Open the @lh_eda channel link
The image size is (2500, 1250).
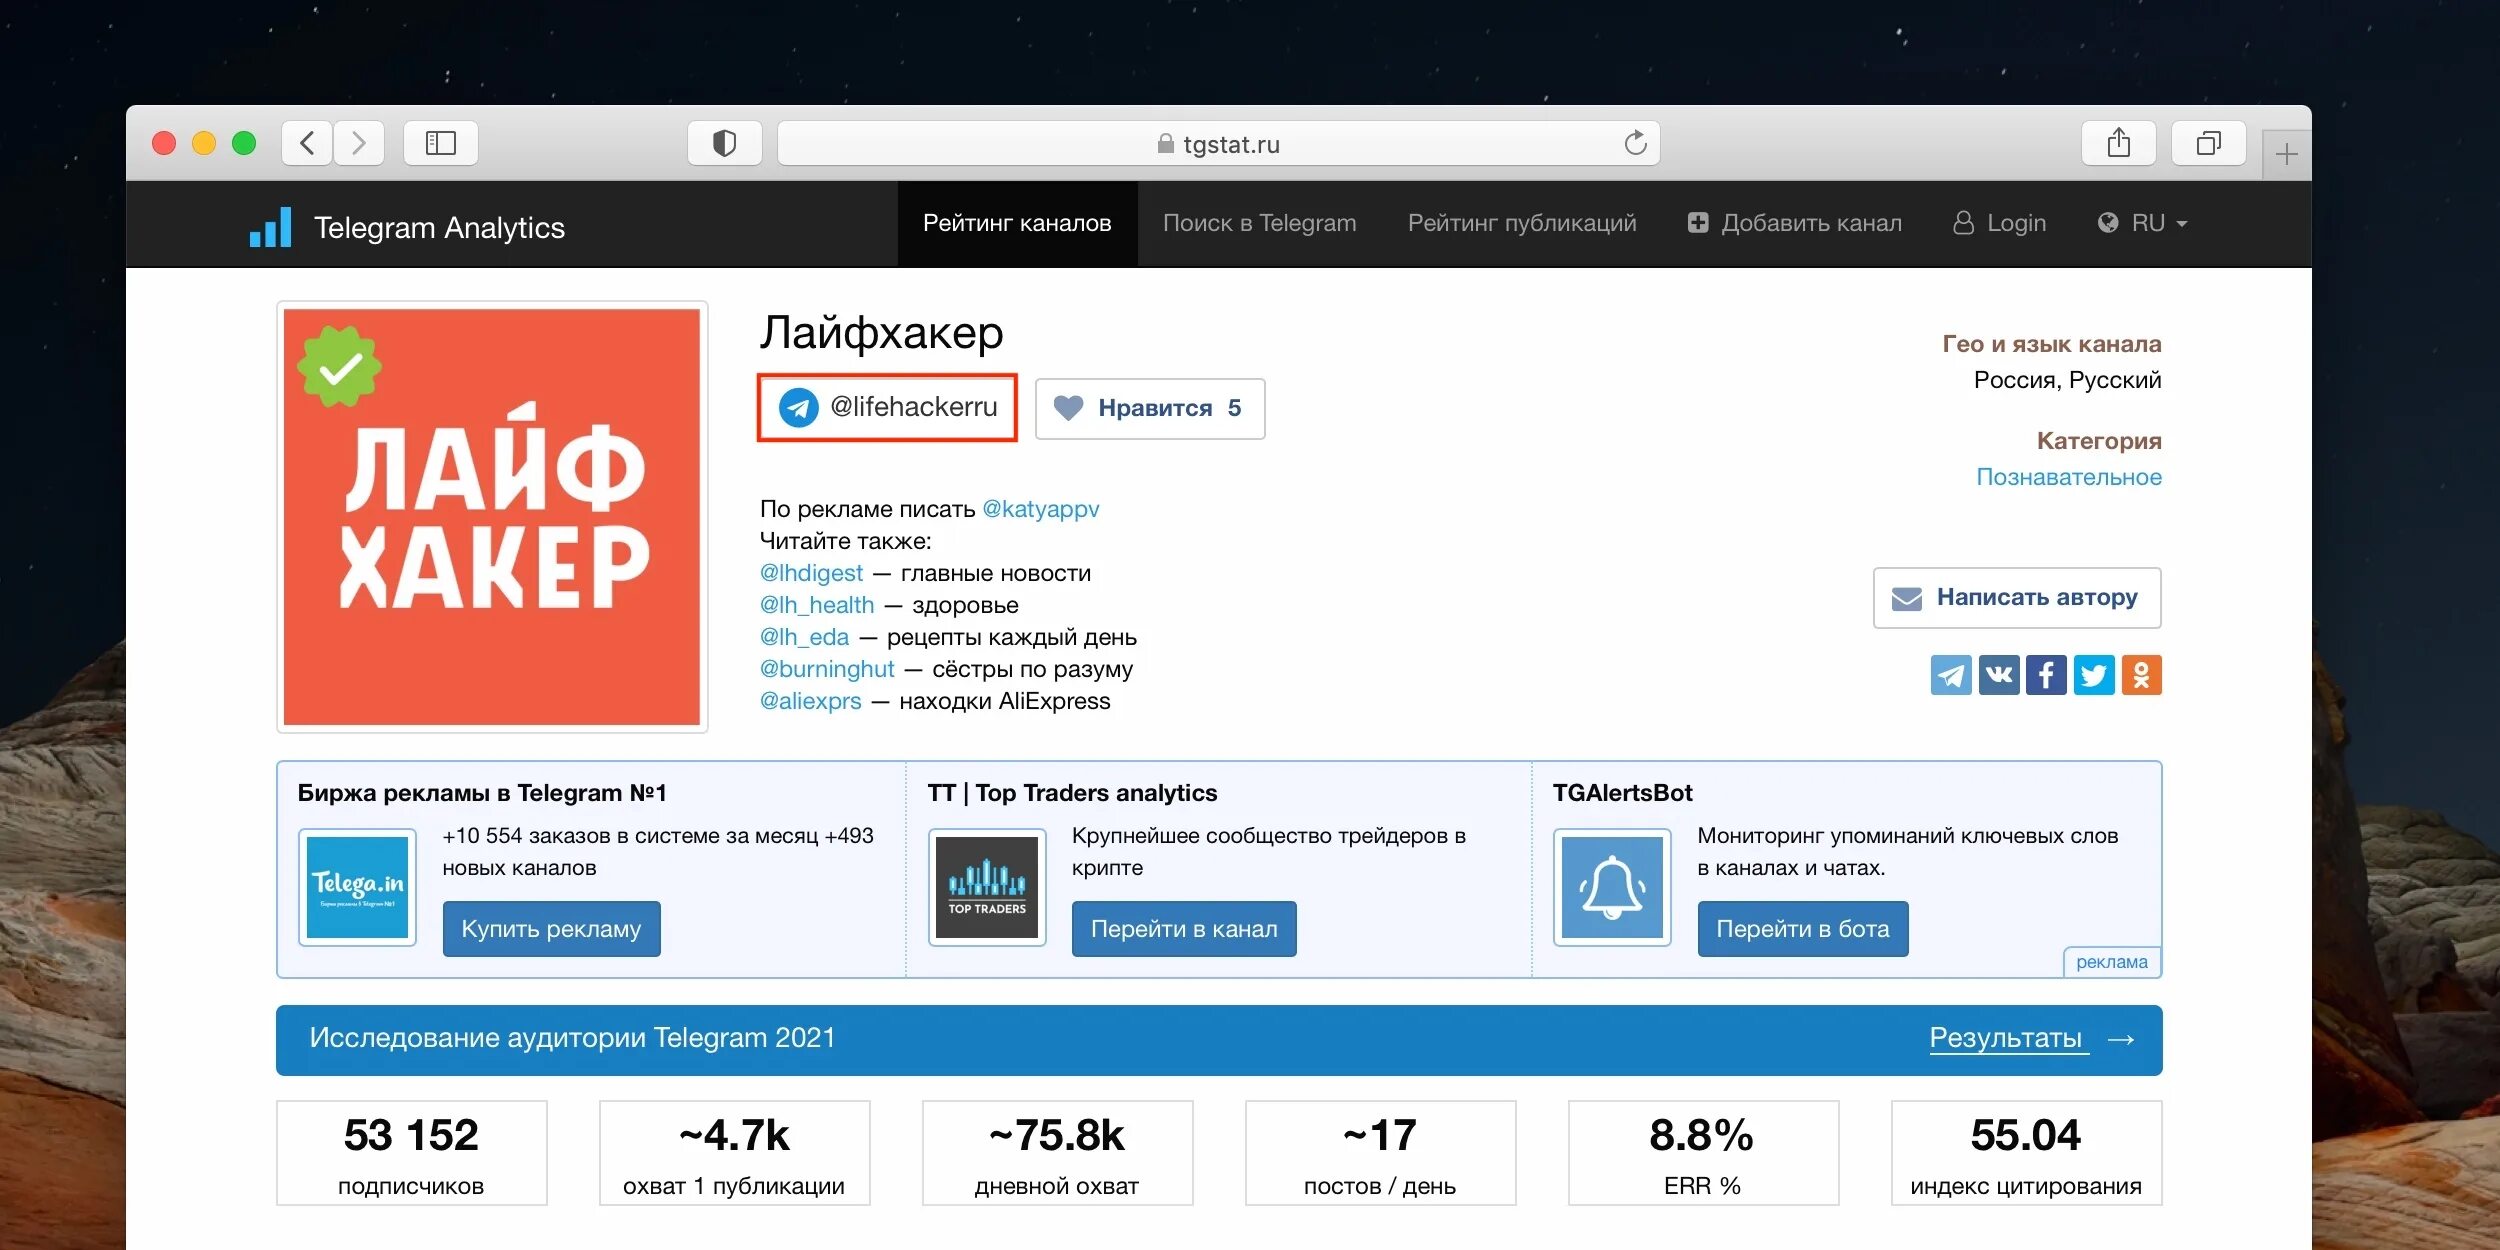click(804, 637)
